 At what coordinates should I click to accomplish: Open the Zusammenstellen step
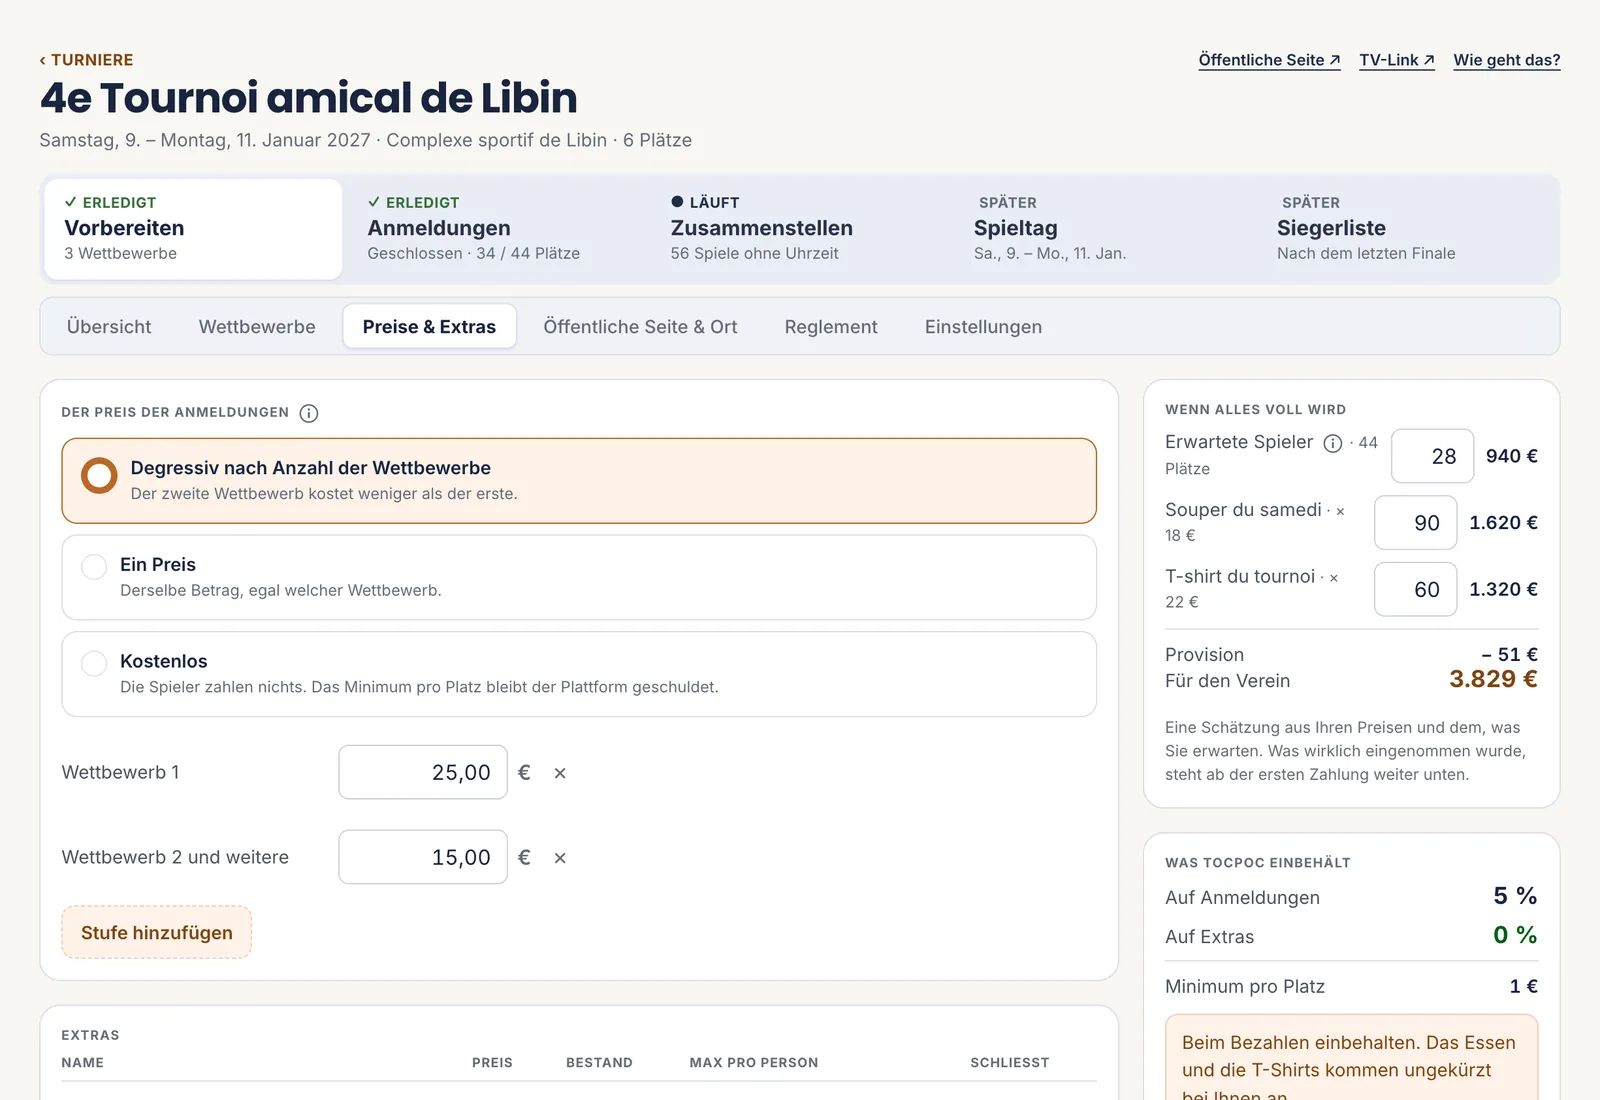pos(800,229)
